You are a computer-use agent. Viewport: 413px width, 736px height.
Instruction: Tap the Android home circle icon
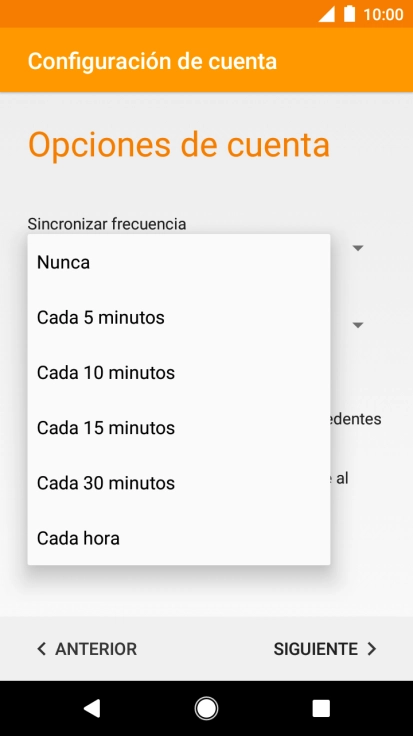pos(206,708)
